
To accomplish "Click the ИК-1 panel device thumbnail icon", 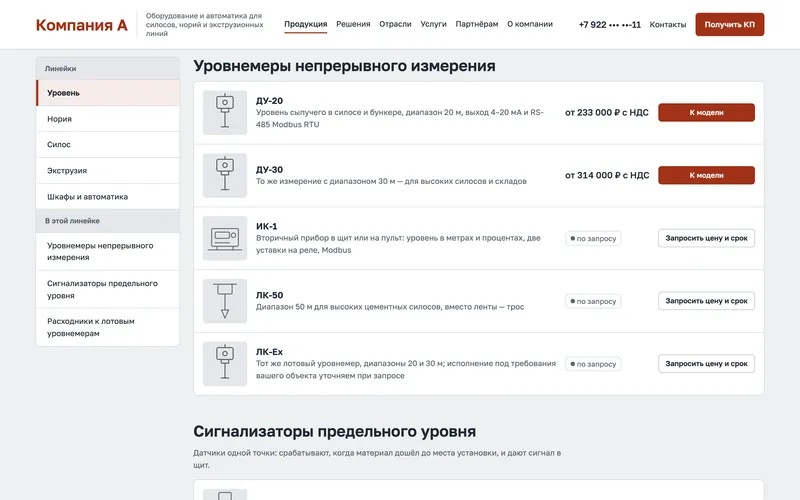I will 224,238.
